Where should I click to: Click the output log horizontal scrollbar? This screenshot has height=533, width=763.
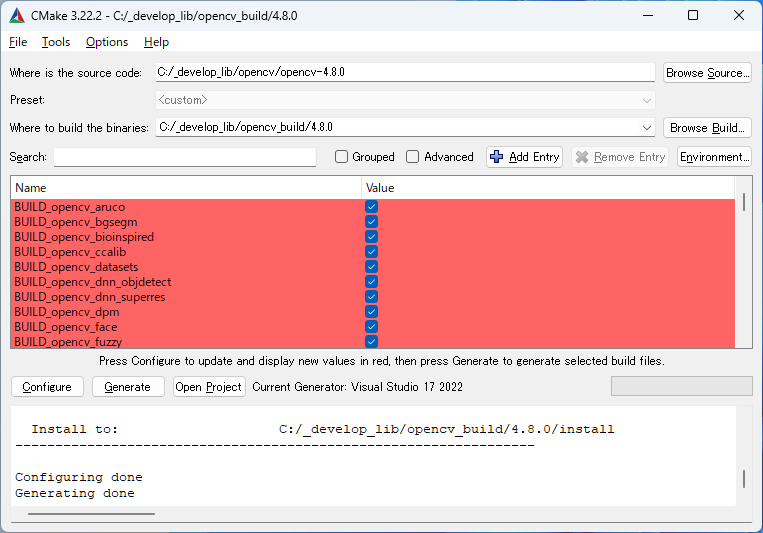click(91, 514)
